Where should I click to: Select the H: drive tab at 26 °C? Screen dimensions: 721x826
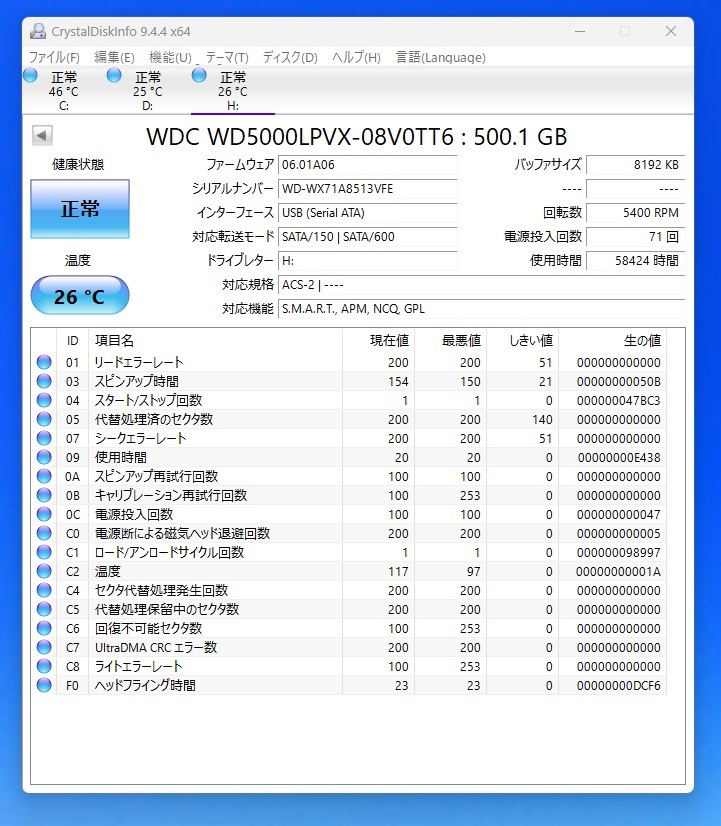233,91
